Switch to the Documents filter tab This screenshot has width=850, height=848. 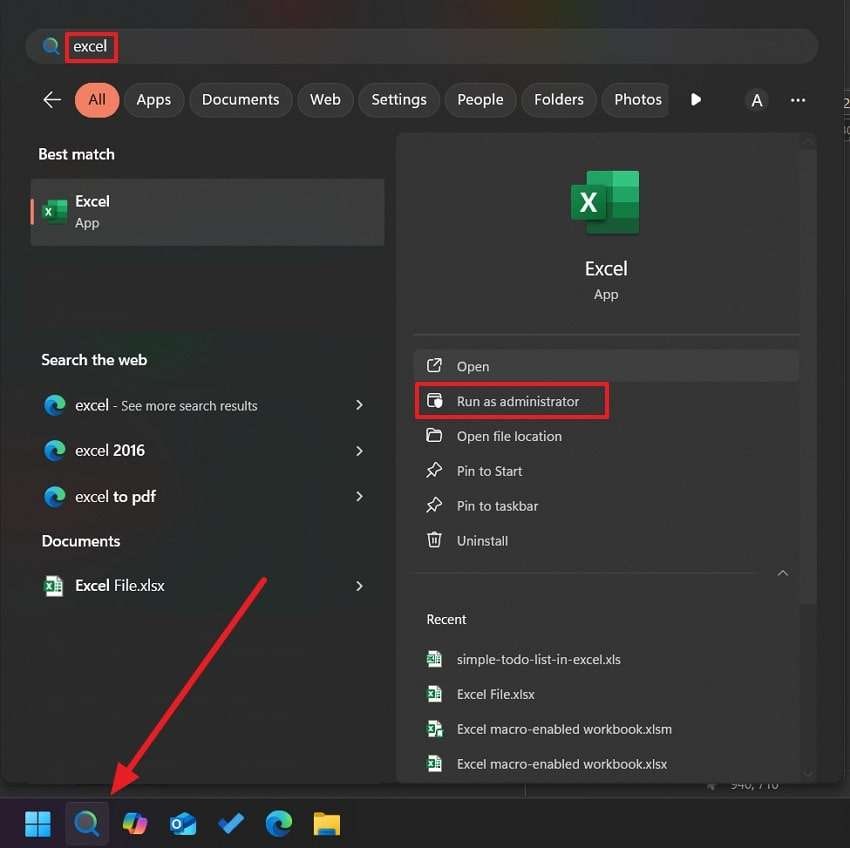241,100
